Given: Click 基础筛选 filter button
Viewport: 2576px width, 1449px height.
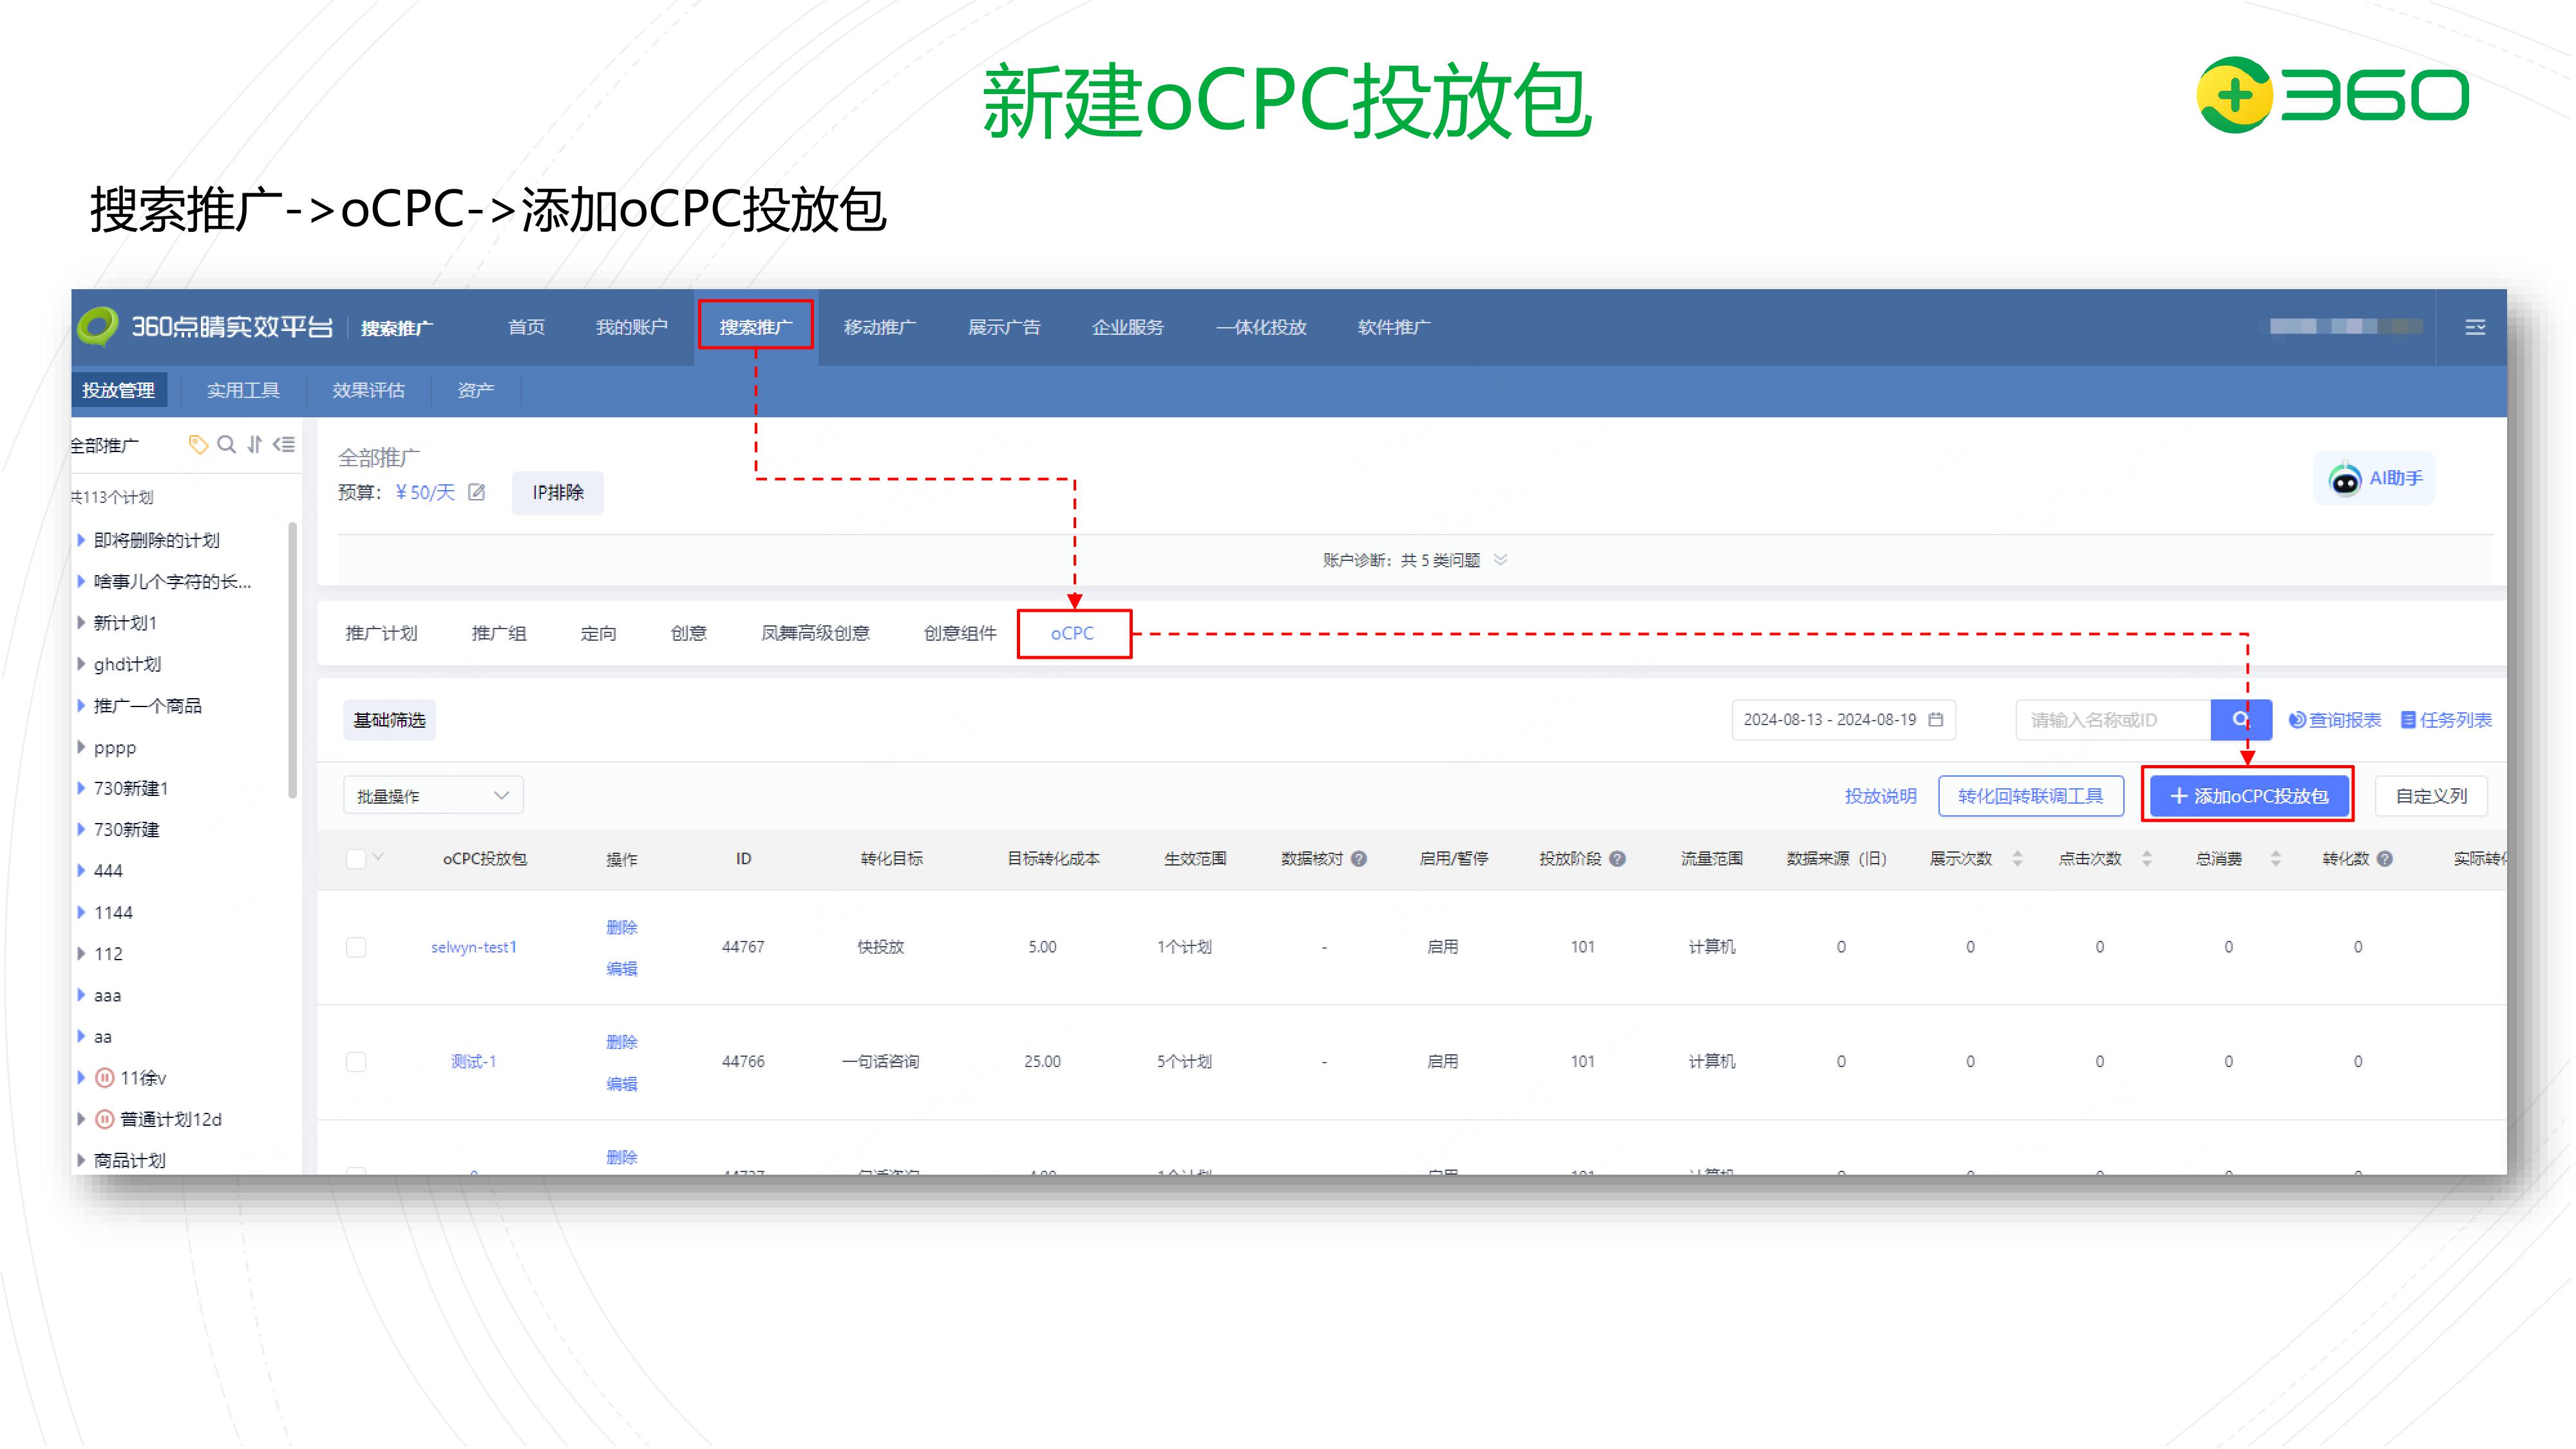Looking at the screenshot, I should [x=389, y=720].
